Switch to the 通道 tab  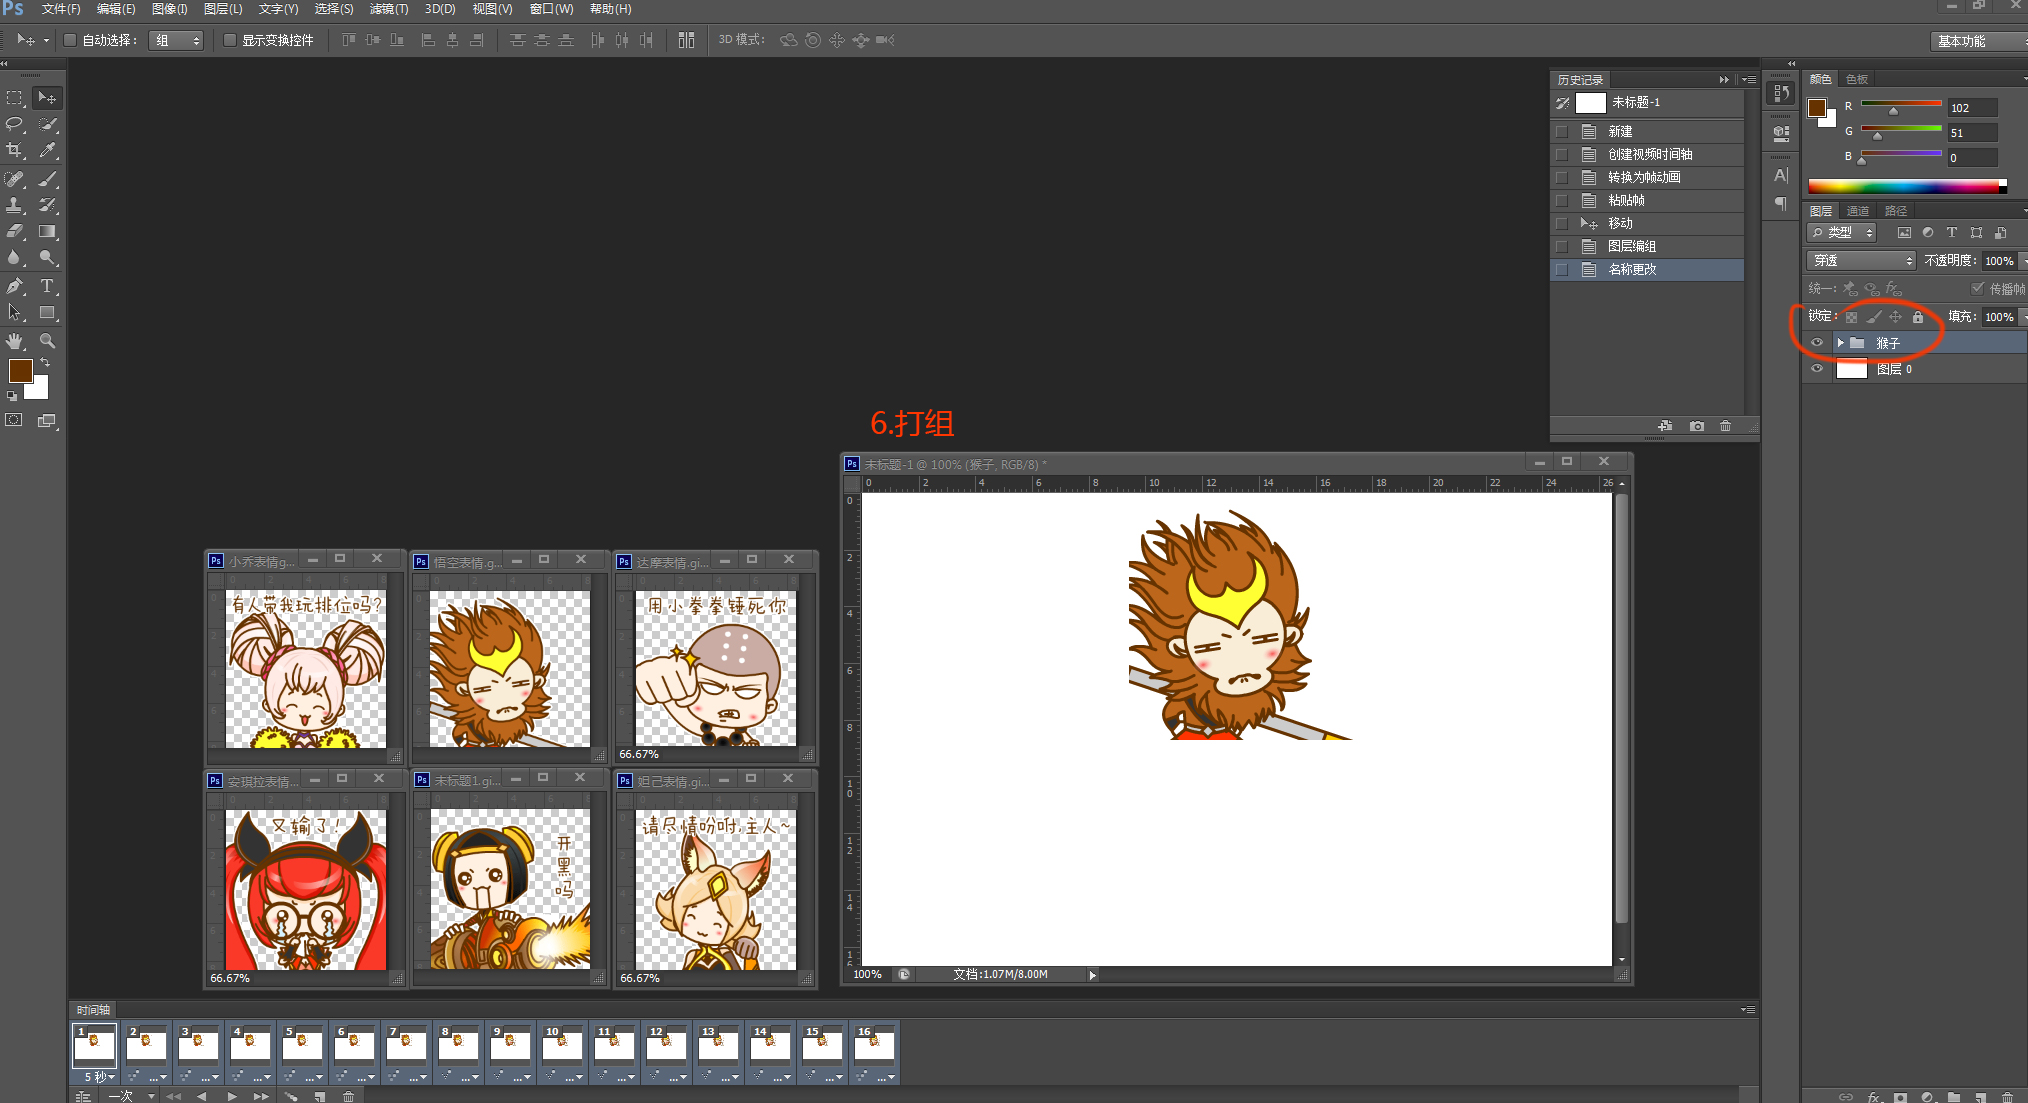point(1858,211)
